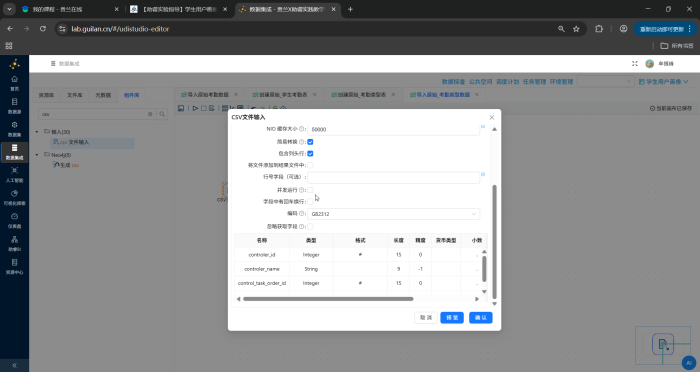Click 取消 button in dialog
Viewport: 700px width, 372px height.
[426, 318]
